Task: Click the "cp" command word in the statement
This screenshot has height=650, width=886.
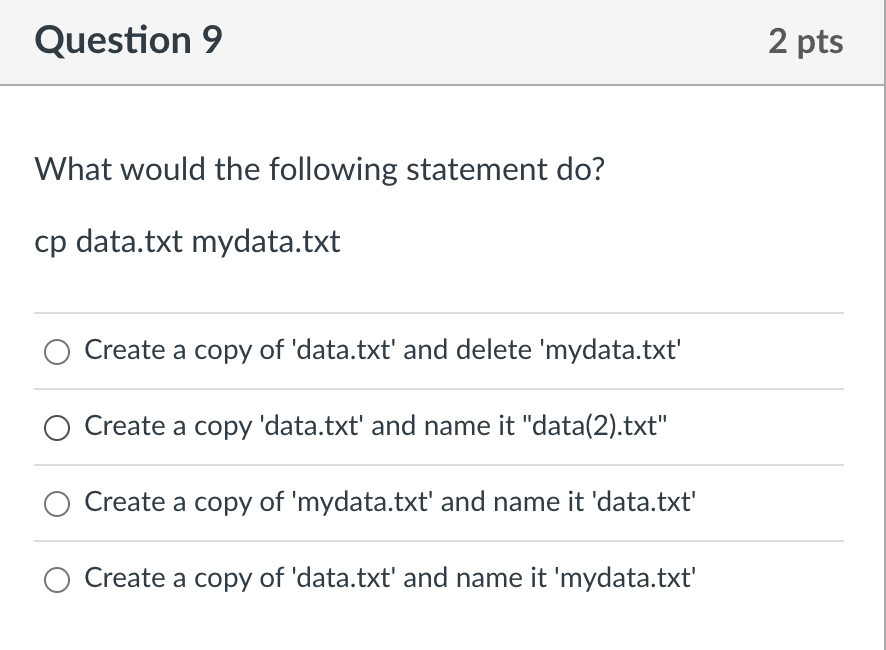Action: tap(50, 243)
